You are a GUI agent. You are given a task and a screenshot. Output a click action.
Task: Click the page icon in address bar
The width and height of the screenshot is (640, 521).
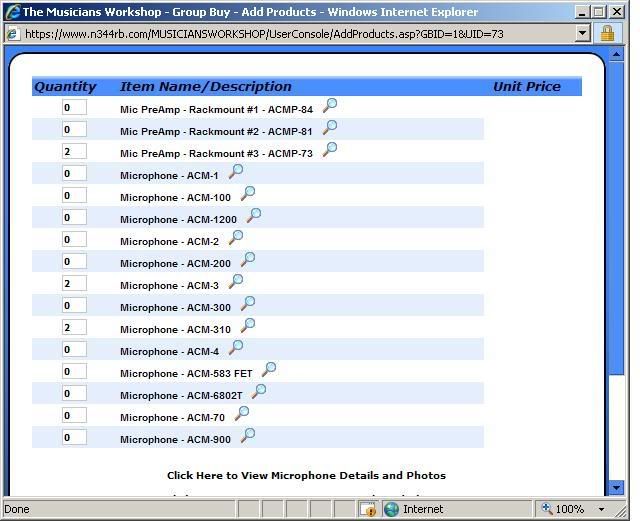[12, 34]
